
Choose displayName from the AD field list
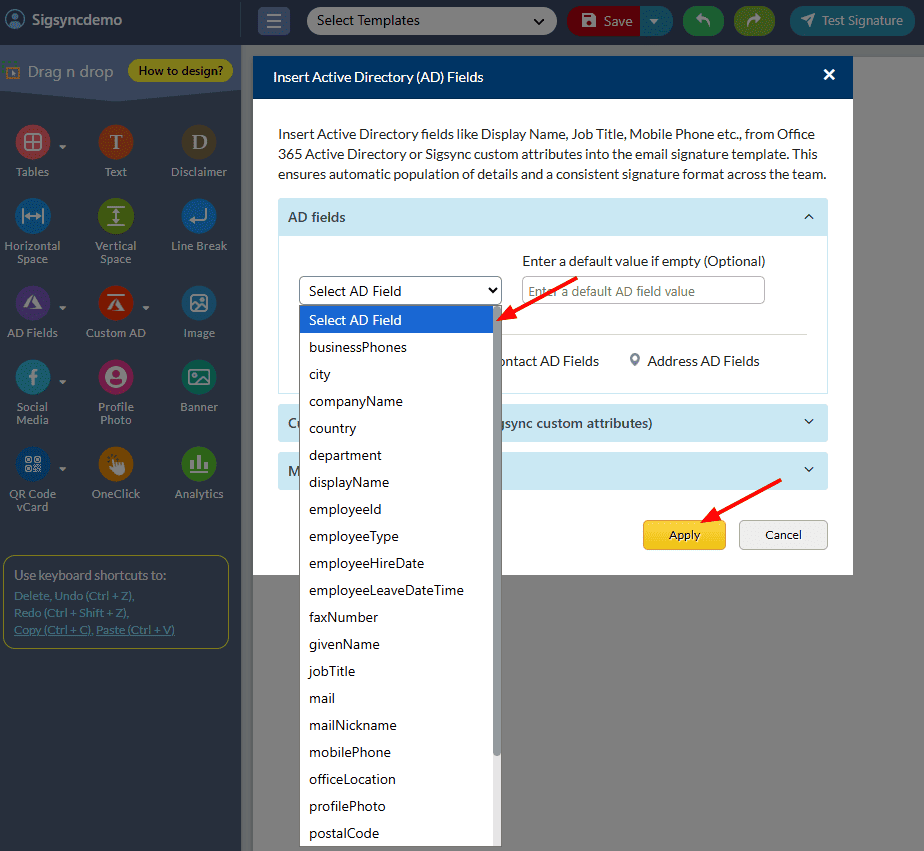tap(349, 482)
